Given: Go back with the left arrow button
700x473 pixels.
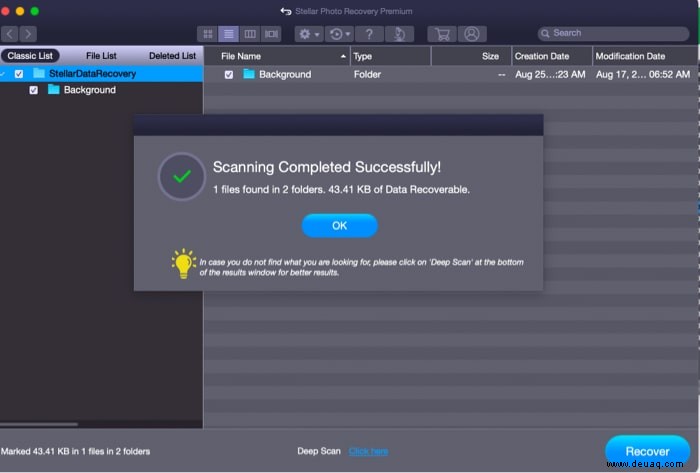Looking at the screenshot, I should tap(9, 34).
